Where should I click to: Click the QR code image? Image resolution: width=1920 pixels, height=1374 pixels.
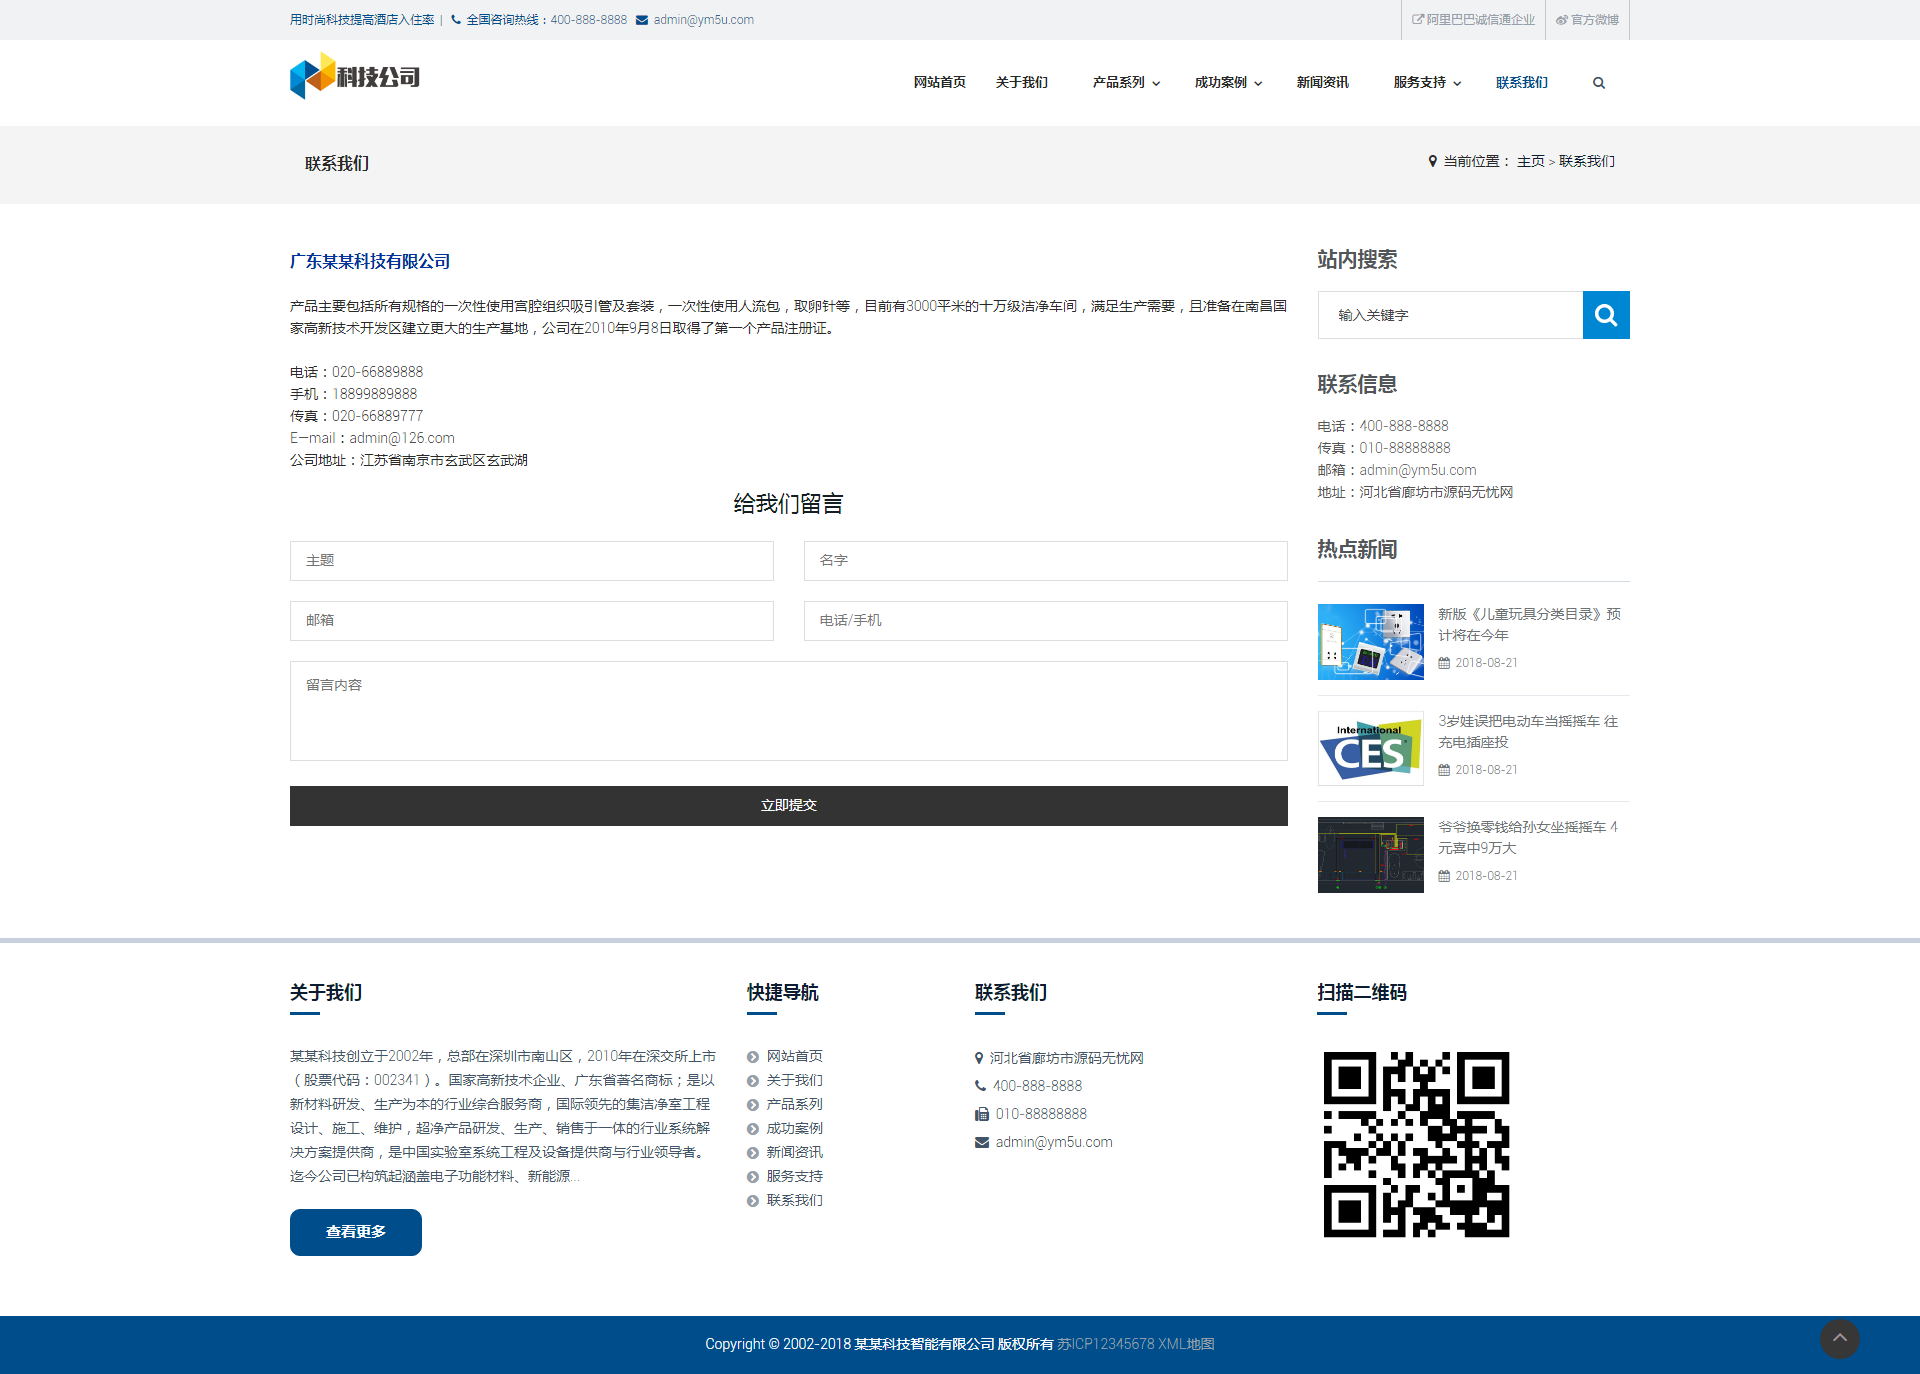(1416, 1144)
